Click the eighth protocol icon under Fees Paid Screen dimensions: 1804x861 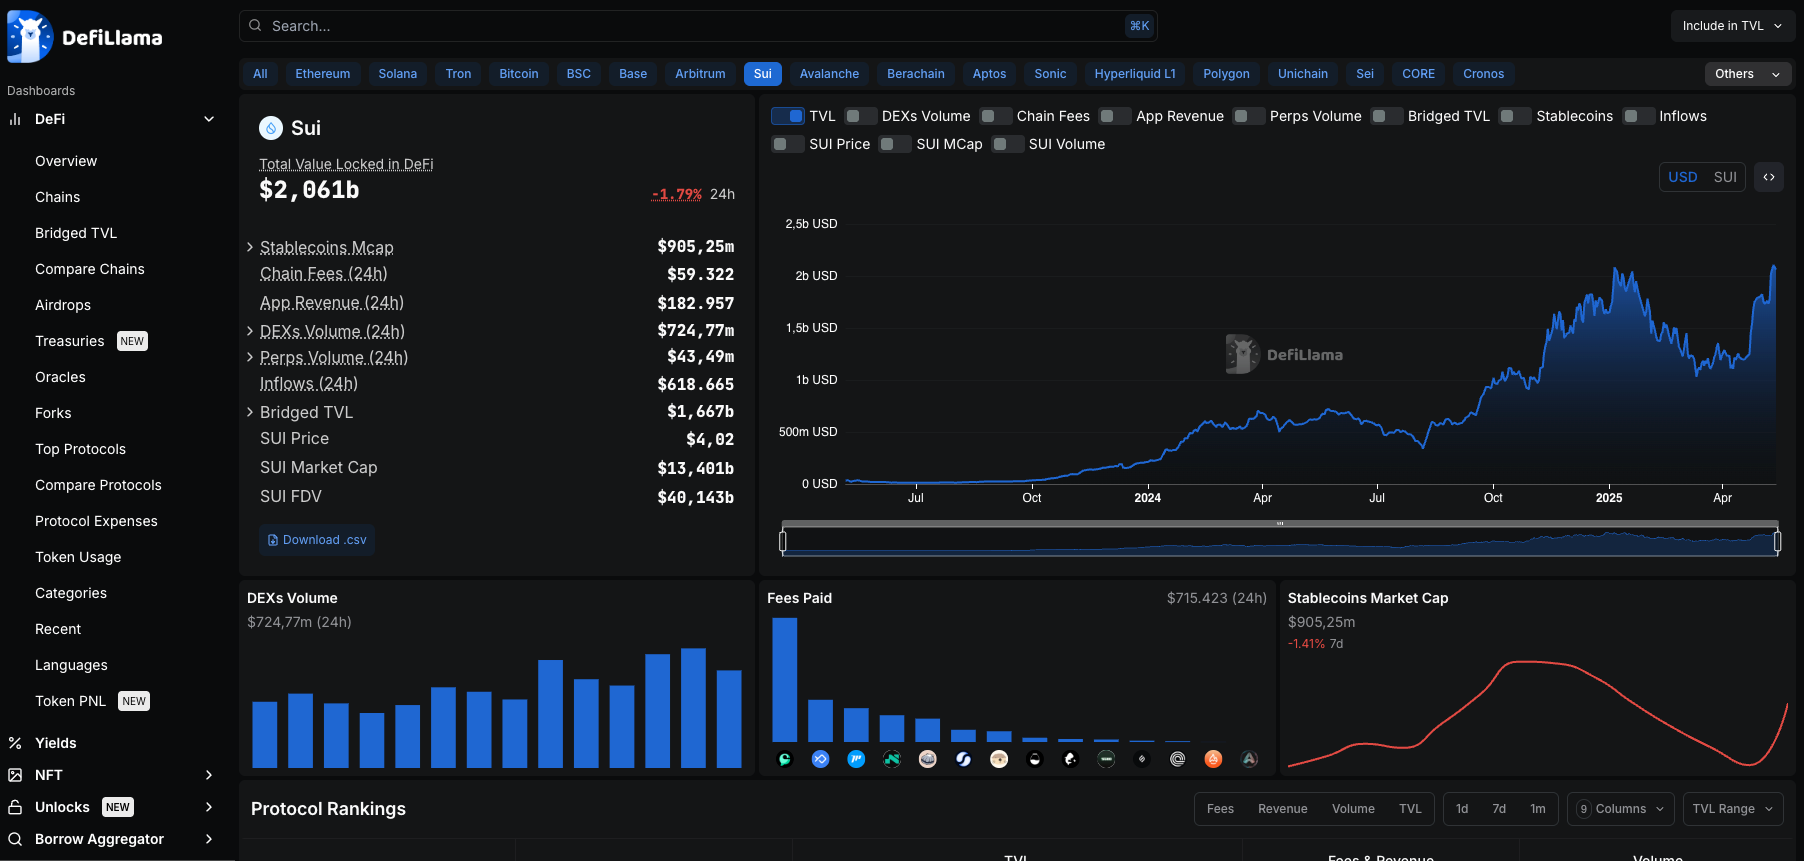1035,759
